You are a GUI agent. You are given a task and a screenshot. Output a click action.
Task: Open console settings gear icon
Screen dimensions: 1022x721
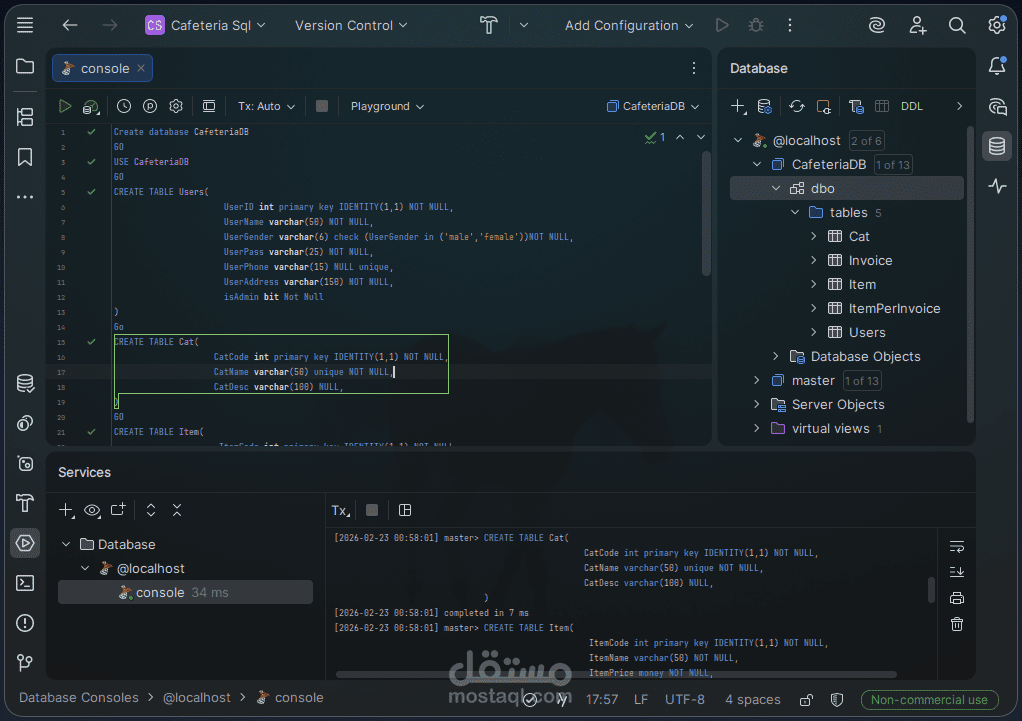pos(176,106)
